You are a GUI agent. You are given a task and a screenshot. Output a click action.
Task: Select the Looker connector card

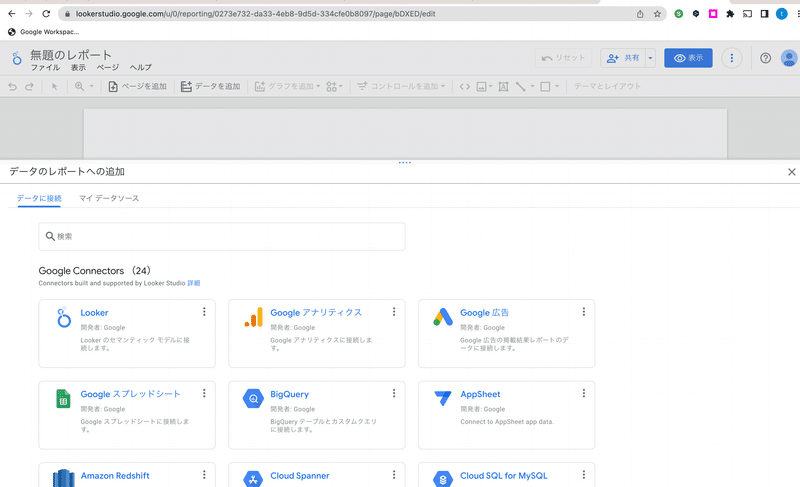click(x=127, y=334)
